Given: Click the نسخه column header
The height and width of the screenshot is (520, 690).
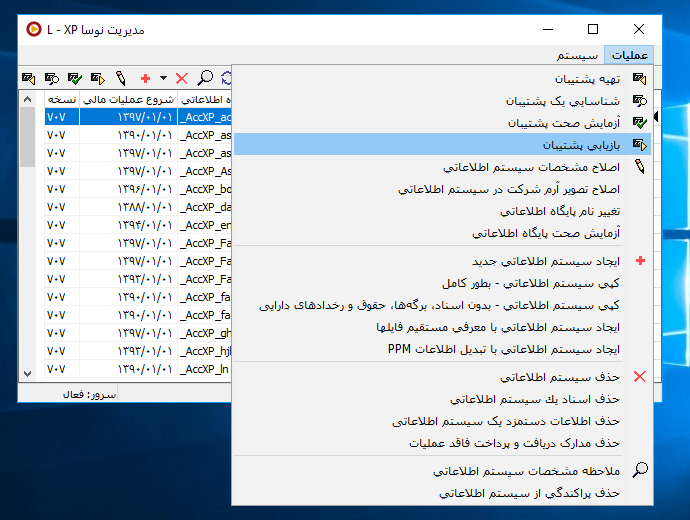Looking at the screenshot, I should [x=62, y=100].
